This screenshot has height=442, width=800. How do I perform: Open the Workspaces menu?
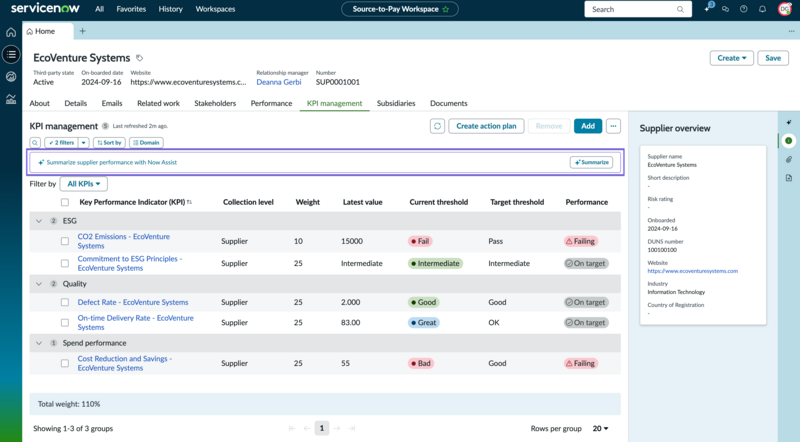[x=215, y=9]
